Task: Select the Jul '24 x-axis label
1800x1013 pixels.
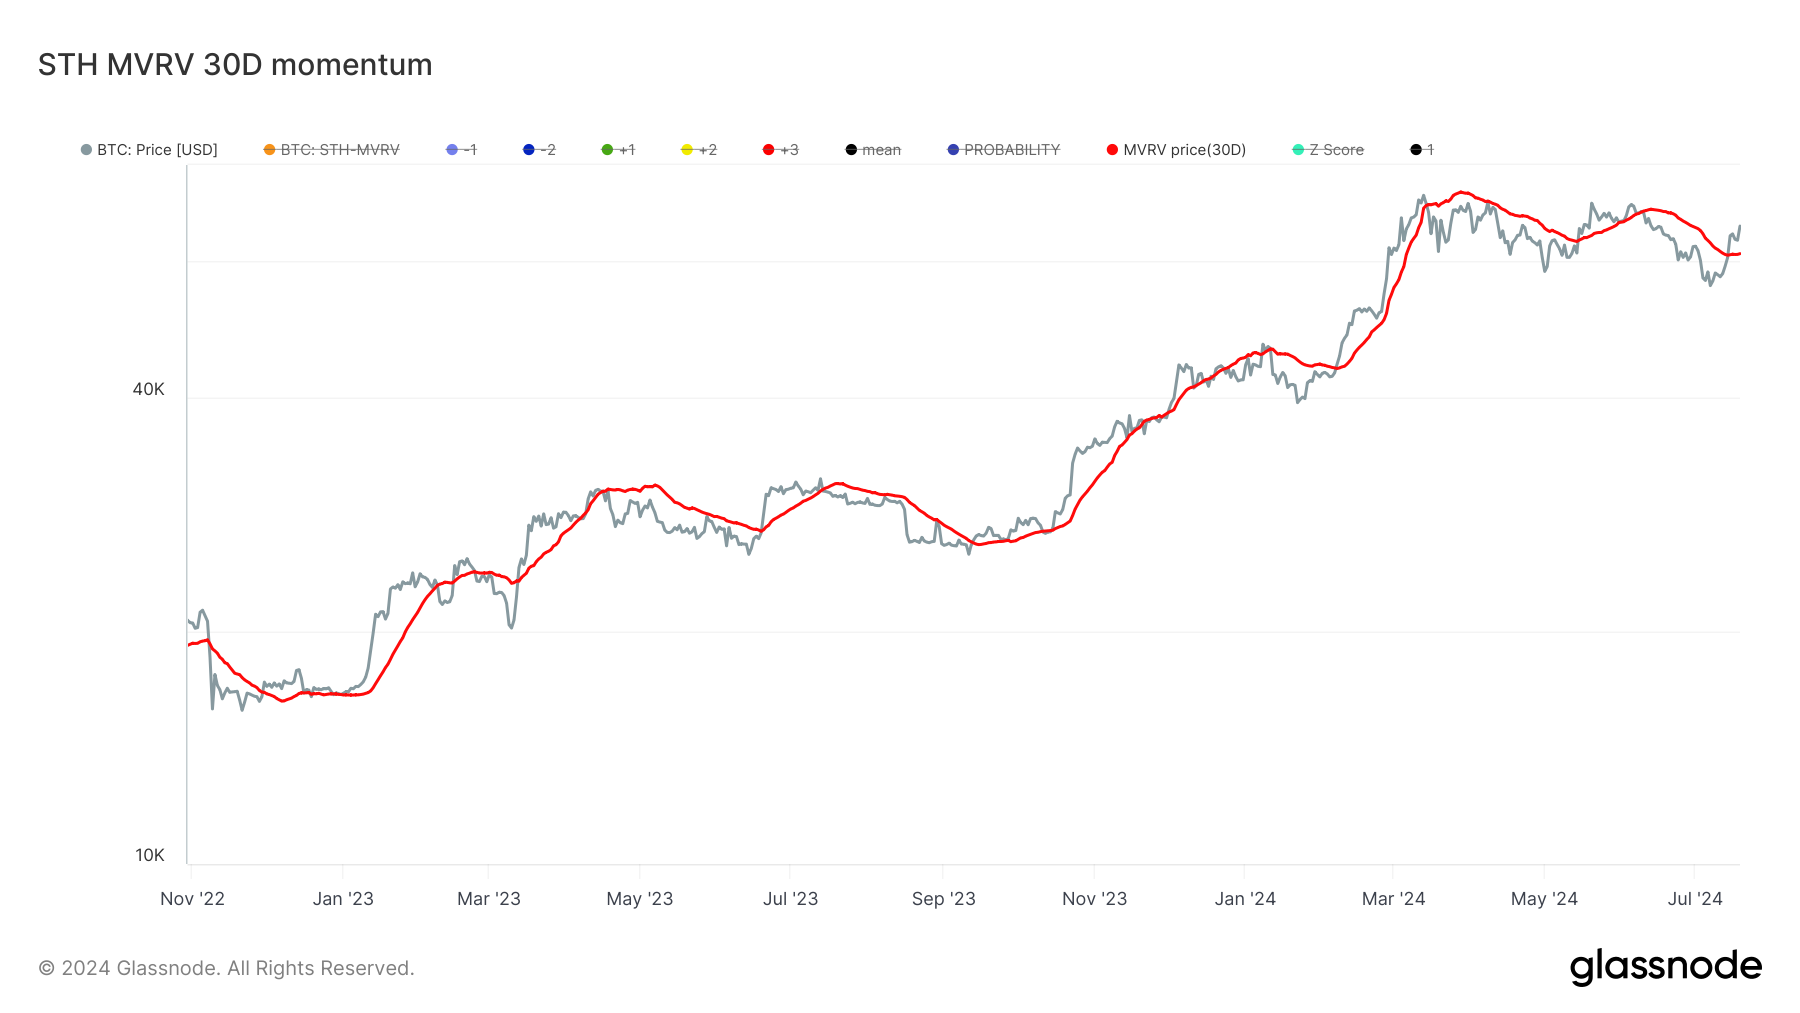Action: pos(1695,899)
